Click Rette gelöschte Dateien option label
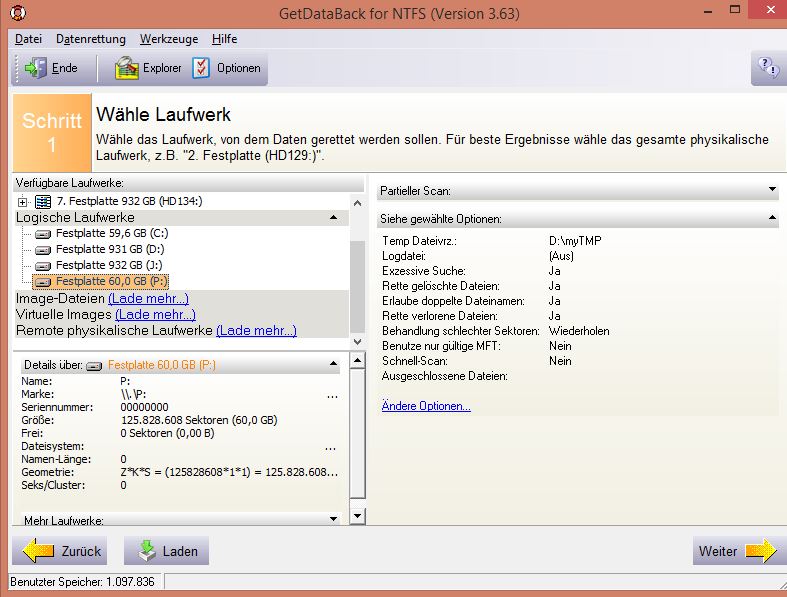The width and height of the screenshot is (787, 597). [441, 286]
